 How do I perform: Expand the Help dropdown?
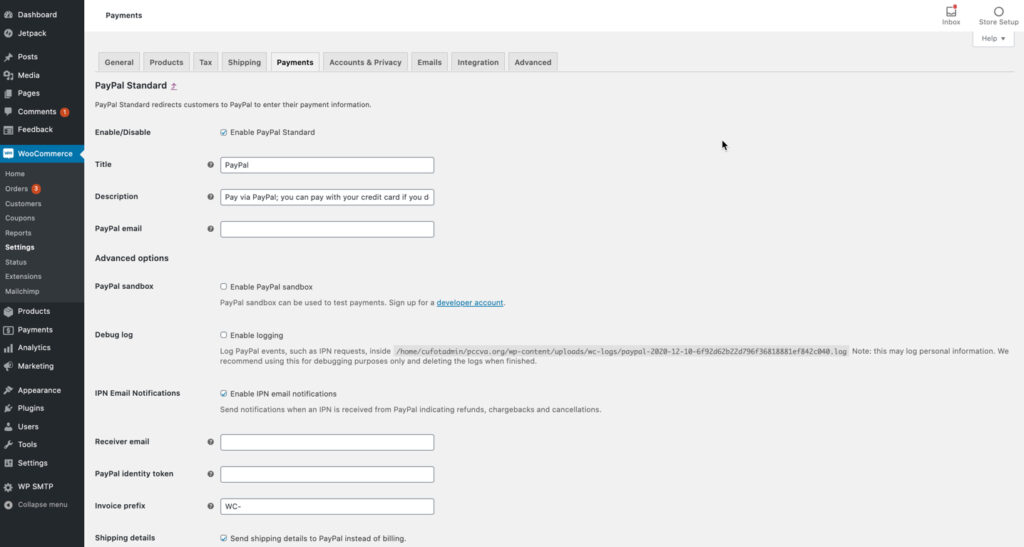click(x=993, y=38)
